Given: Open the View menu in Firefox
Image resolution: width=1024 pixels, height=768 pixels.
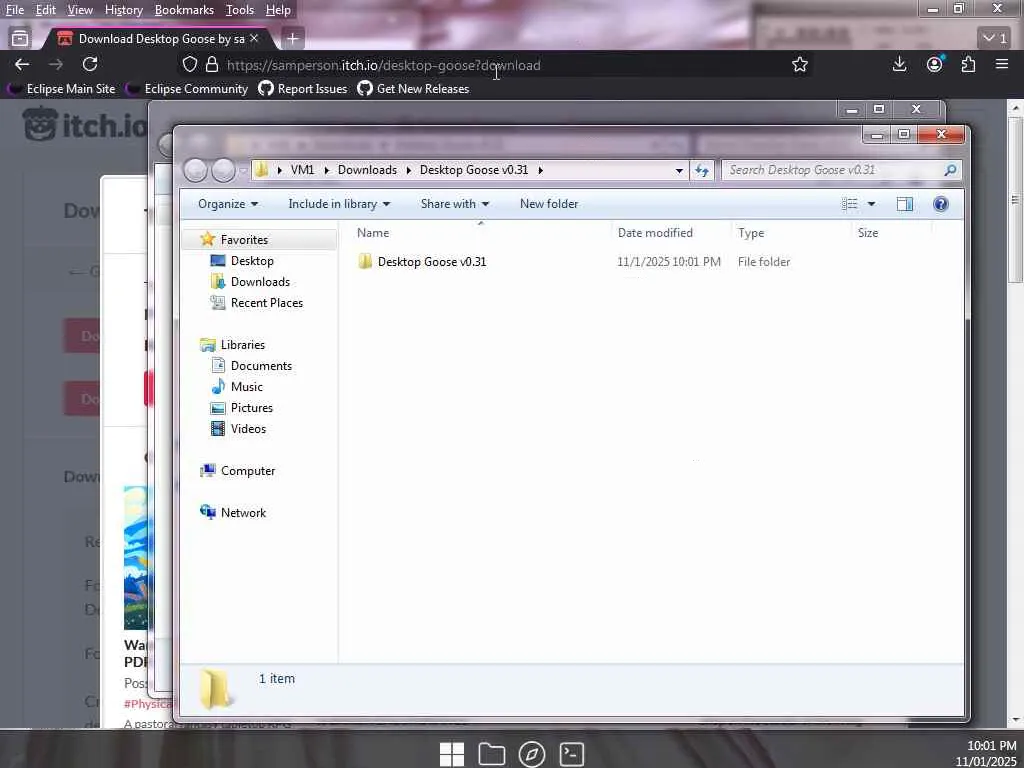Looking at the screenshot, I should (x=80, y=10).
